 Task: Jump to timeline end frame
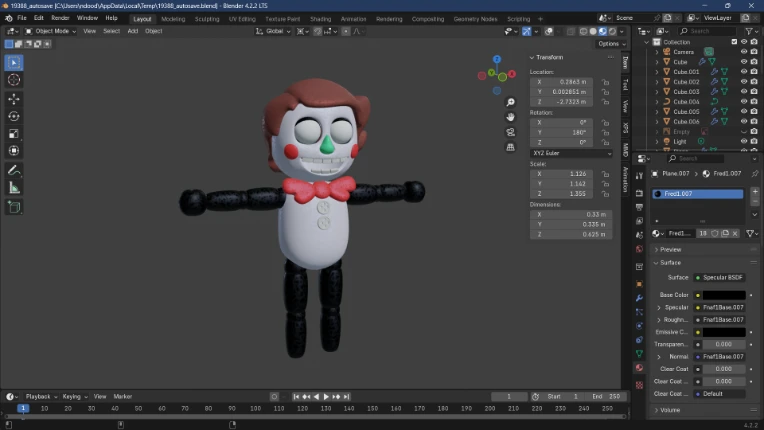pyautogui.click(x=346, y=397)
